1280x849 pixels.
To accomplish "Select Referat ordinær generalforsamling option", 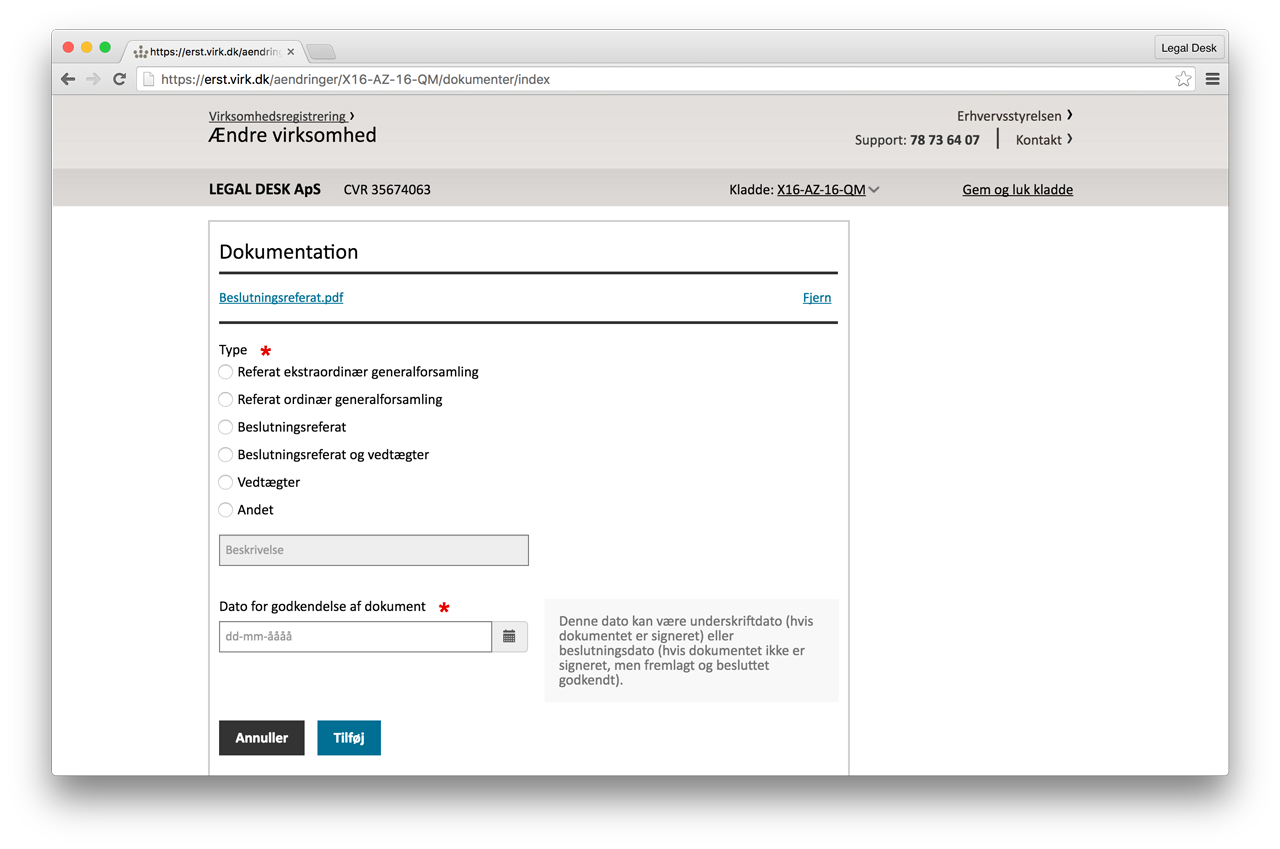I will pos(226,399).
